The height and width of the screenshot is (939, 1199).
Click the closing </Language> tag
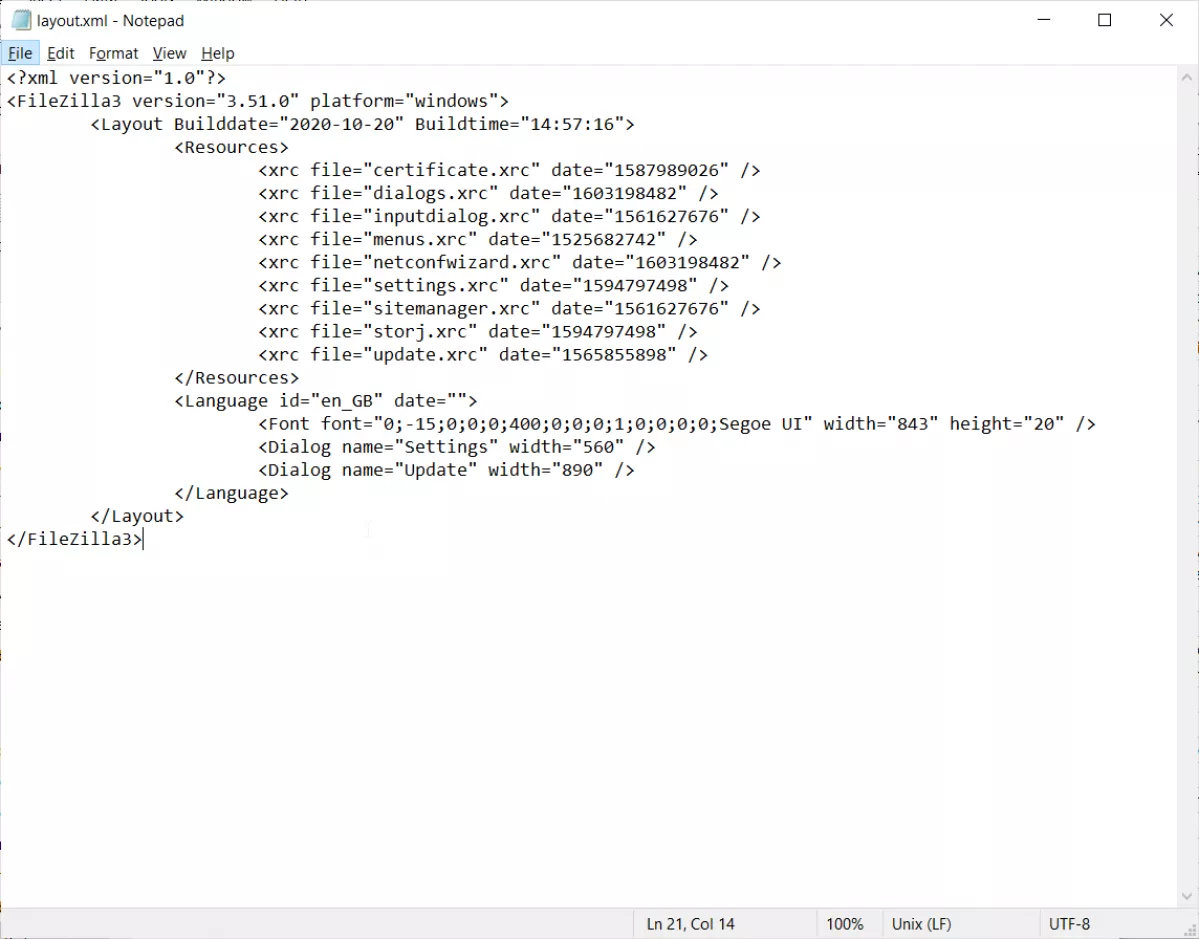point(231,493)
